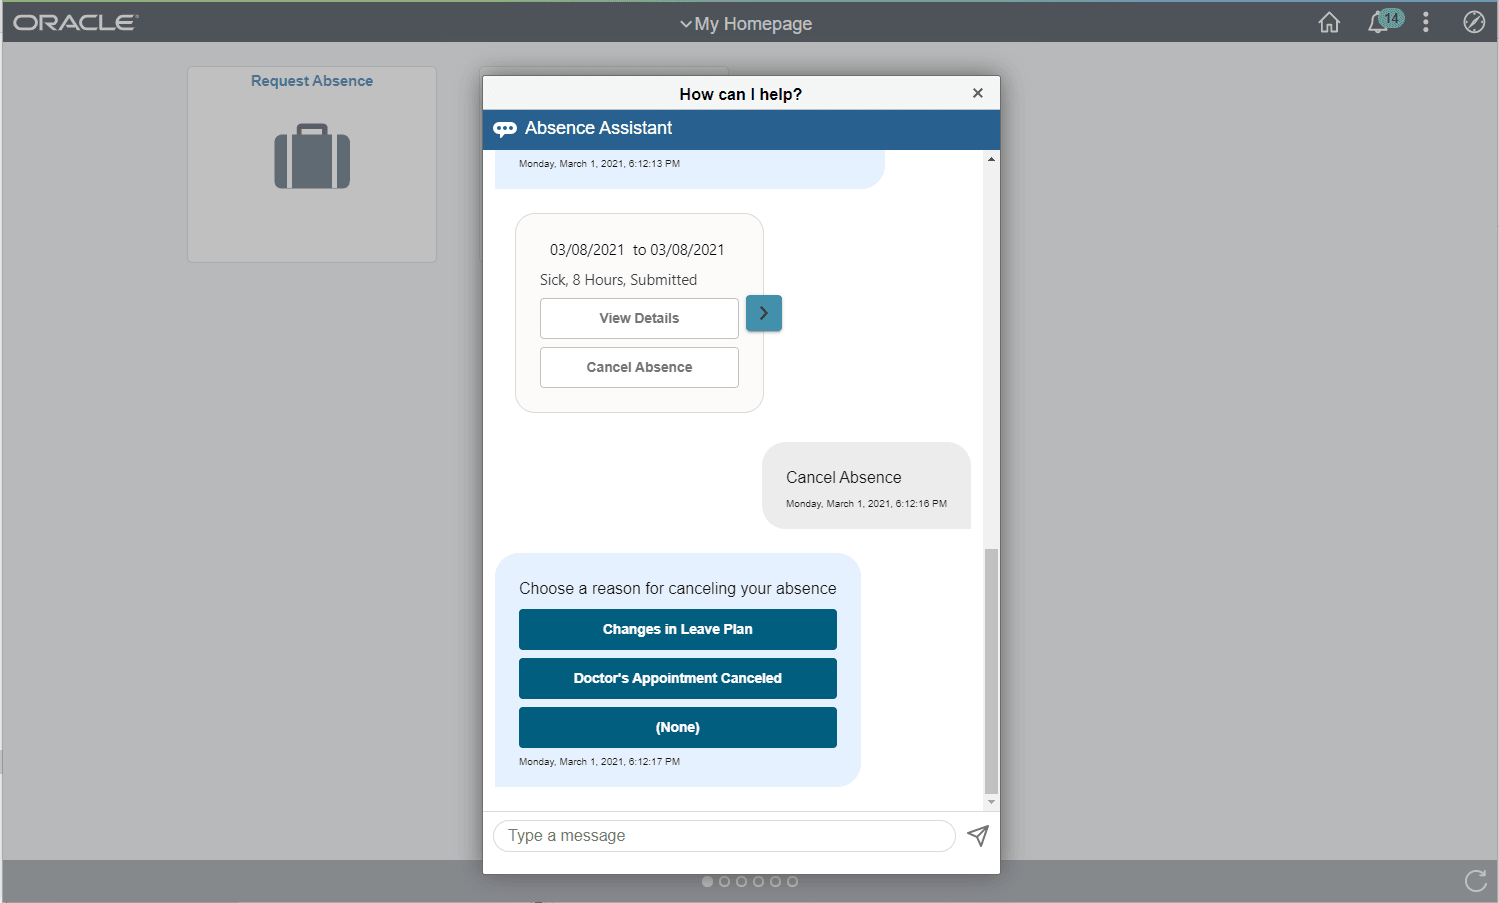Open the Home icon in the header
The height and width of the screenshot is (903, 1499).
click(x=1328, y=22)
